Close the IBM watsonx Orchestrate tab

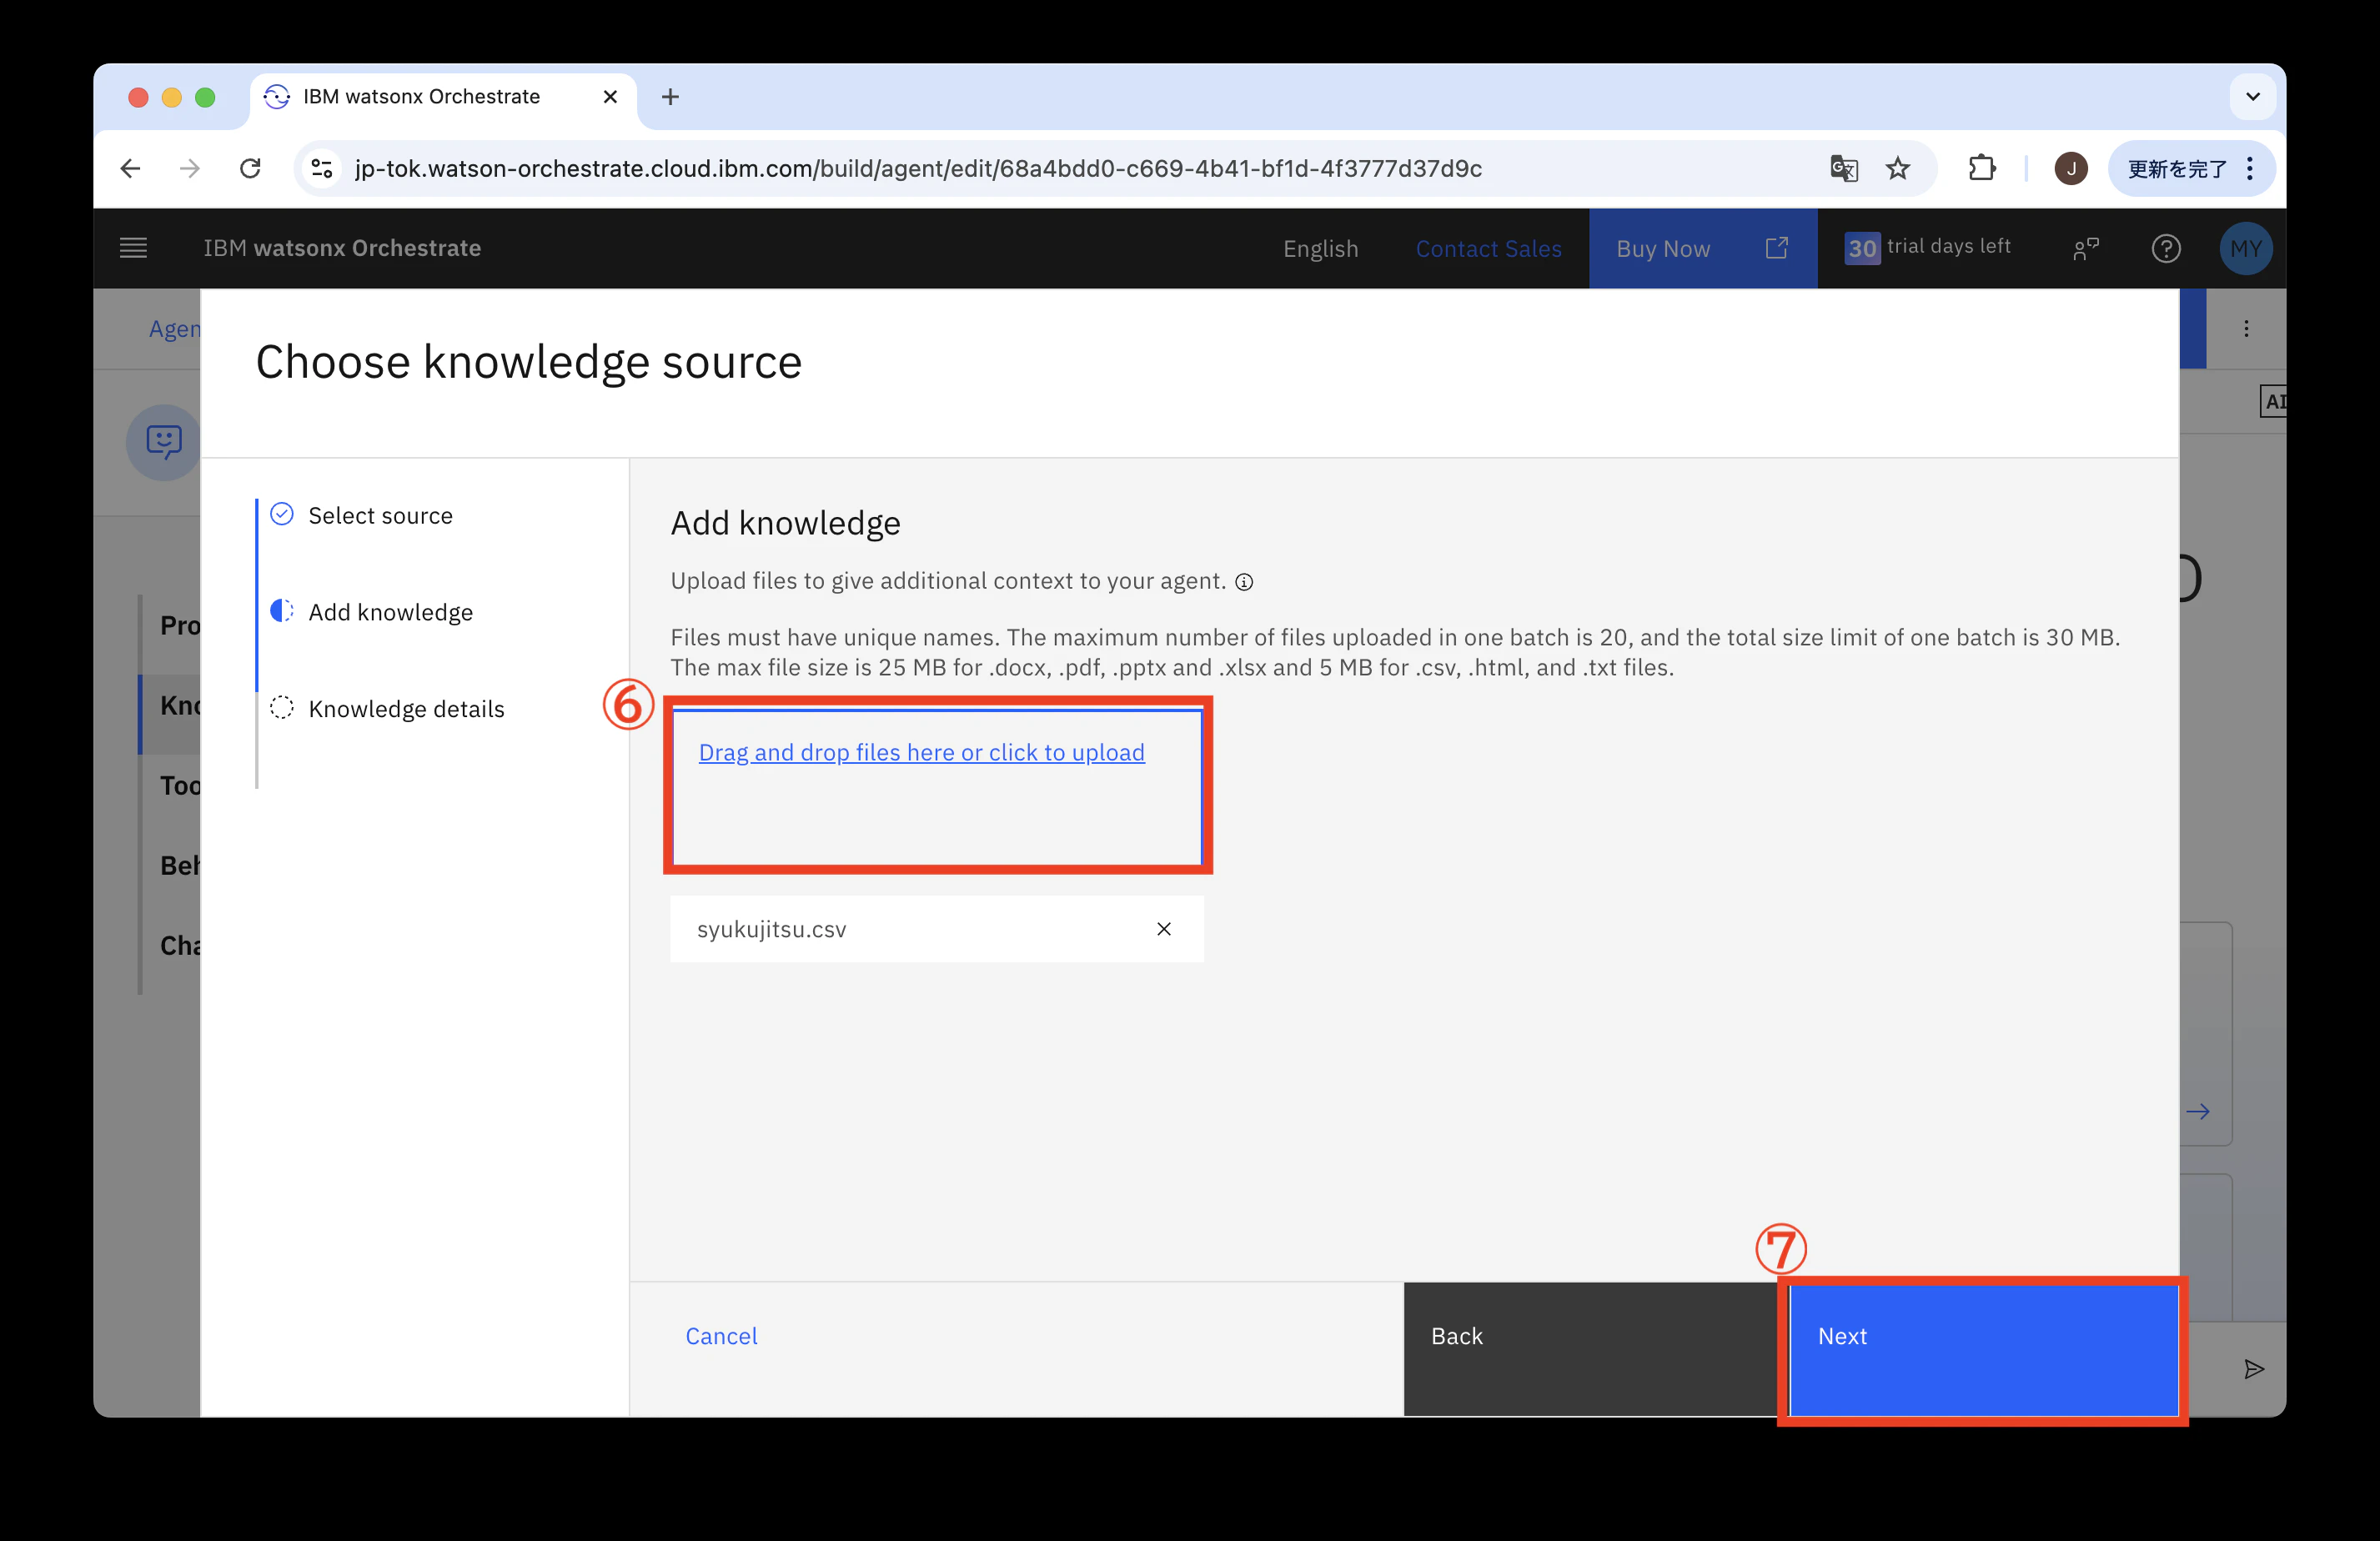point(610,97)
